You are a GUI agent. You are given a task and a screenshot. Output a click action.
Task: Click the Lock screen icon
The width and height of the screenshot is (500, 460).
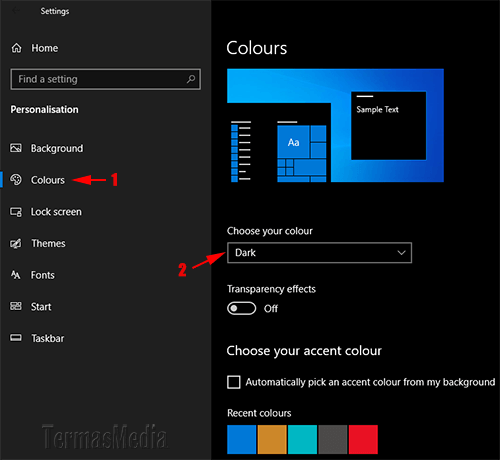point(16,212)
